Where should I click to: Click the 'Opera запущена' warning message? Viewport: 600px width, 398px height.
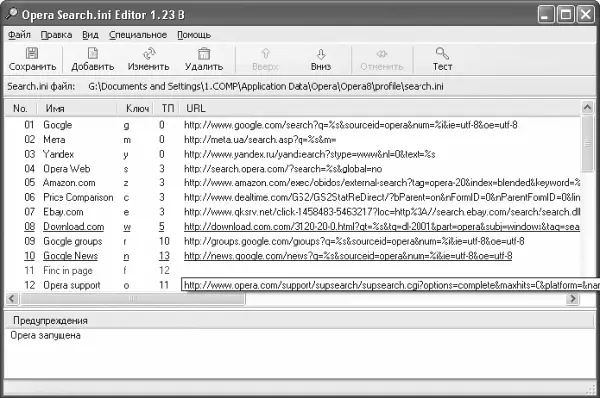tap(45, 335)
